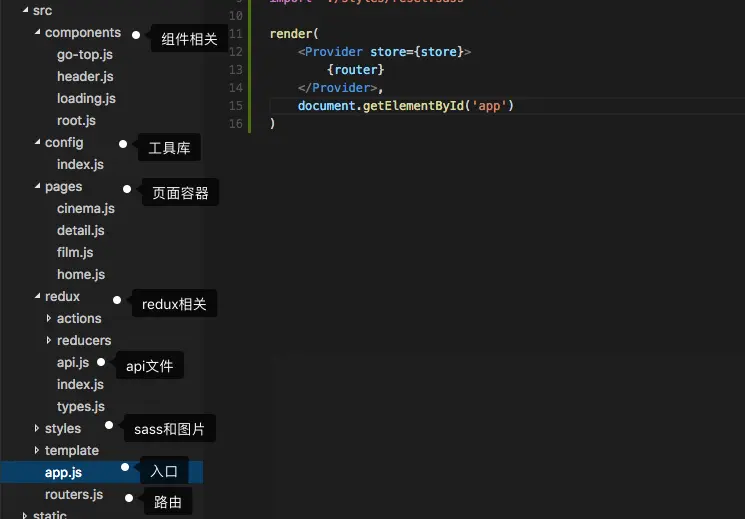
Task: Click the closing </Provider> tag
Action: coord(337,88)
